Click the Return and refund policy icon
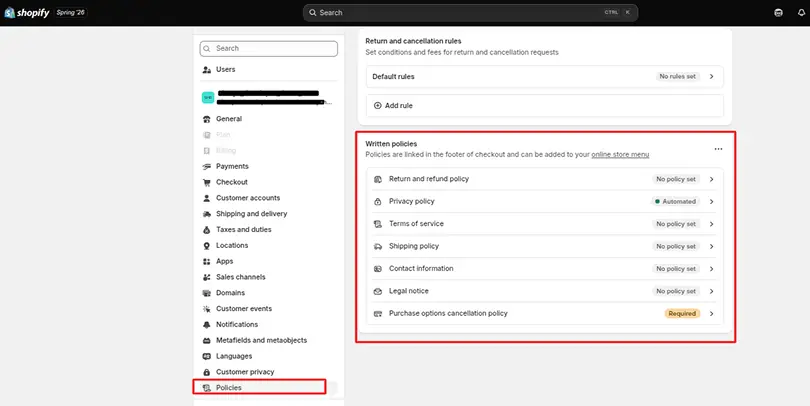810x406 pixels. (x=378, y=179)
